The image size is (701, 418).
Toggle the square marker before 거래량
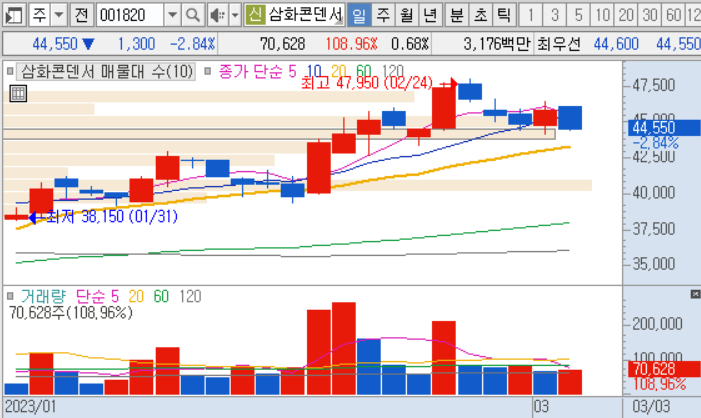click(10, 296)
